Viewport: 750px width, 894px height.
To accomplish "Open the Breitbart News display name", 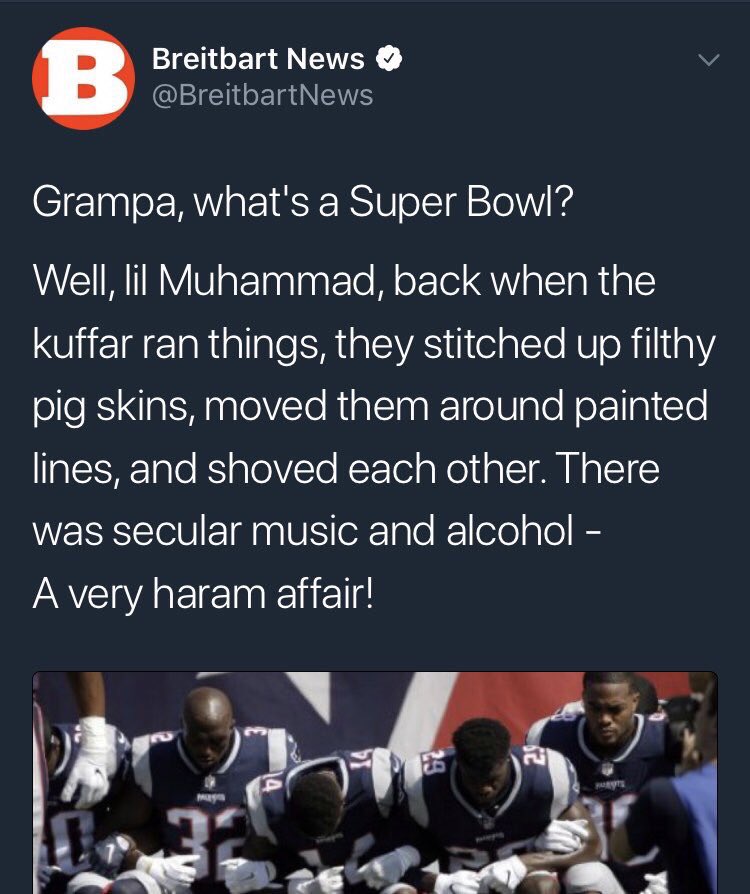I will (258, 58).
